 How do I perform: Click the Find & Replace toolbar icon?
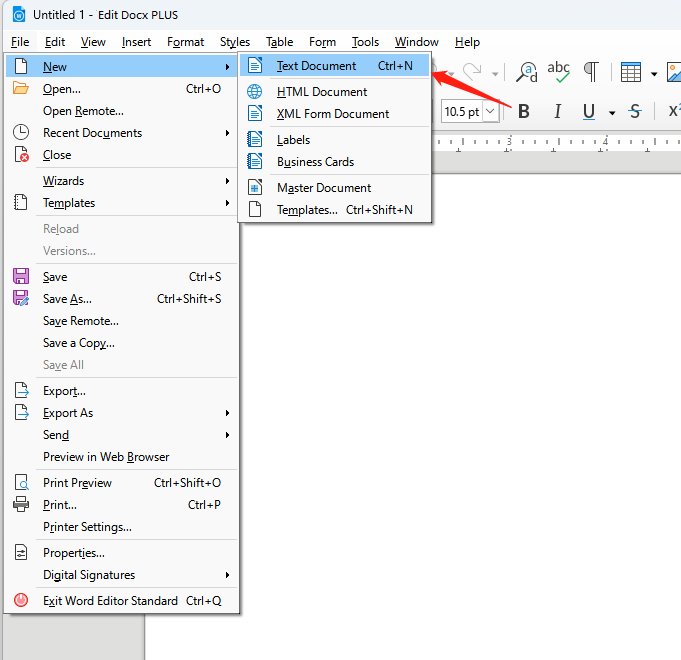tap(526, 72)
